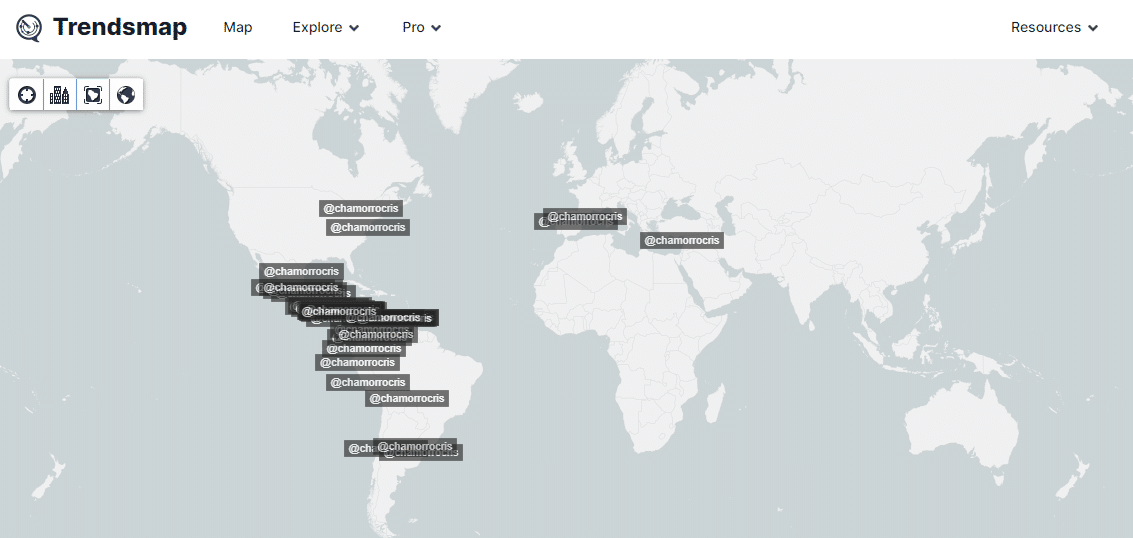Open the lower @chamorrocris label over the USA
1133x538 pixels.
point(368,227)
